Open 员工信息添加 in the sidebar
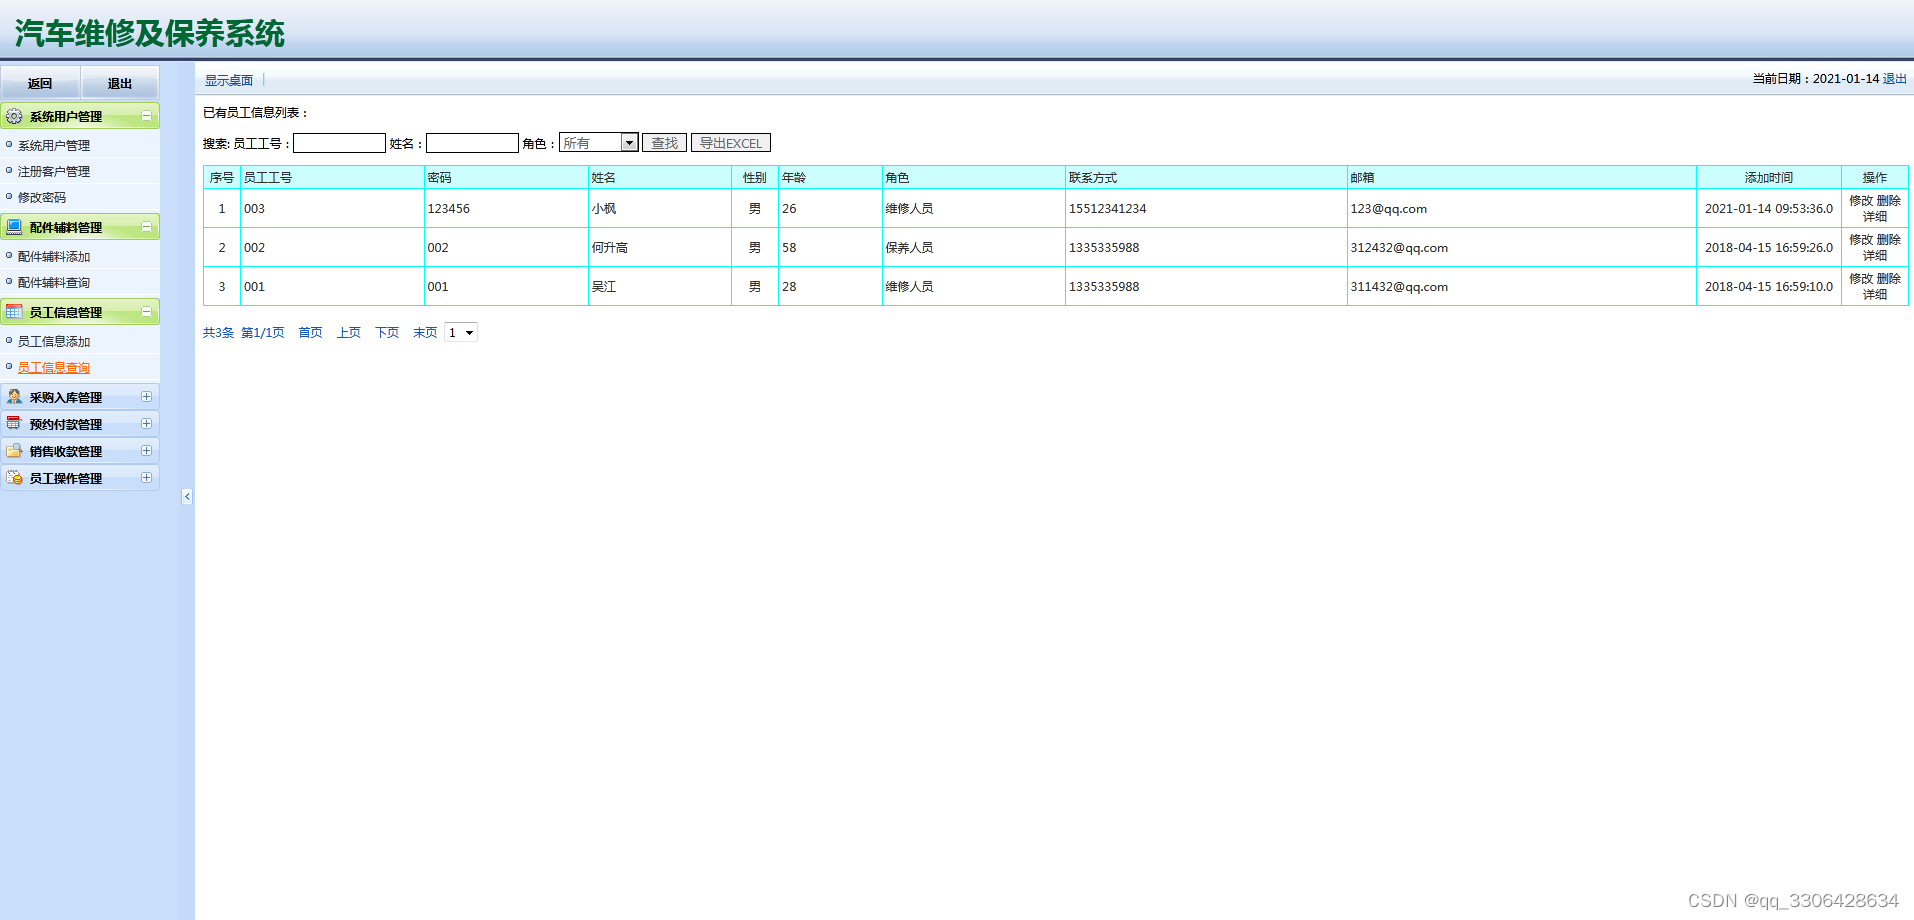 pyautogui.click(x=54, y=341)
